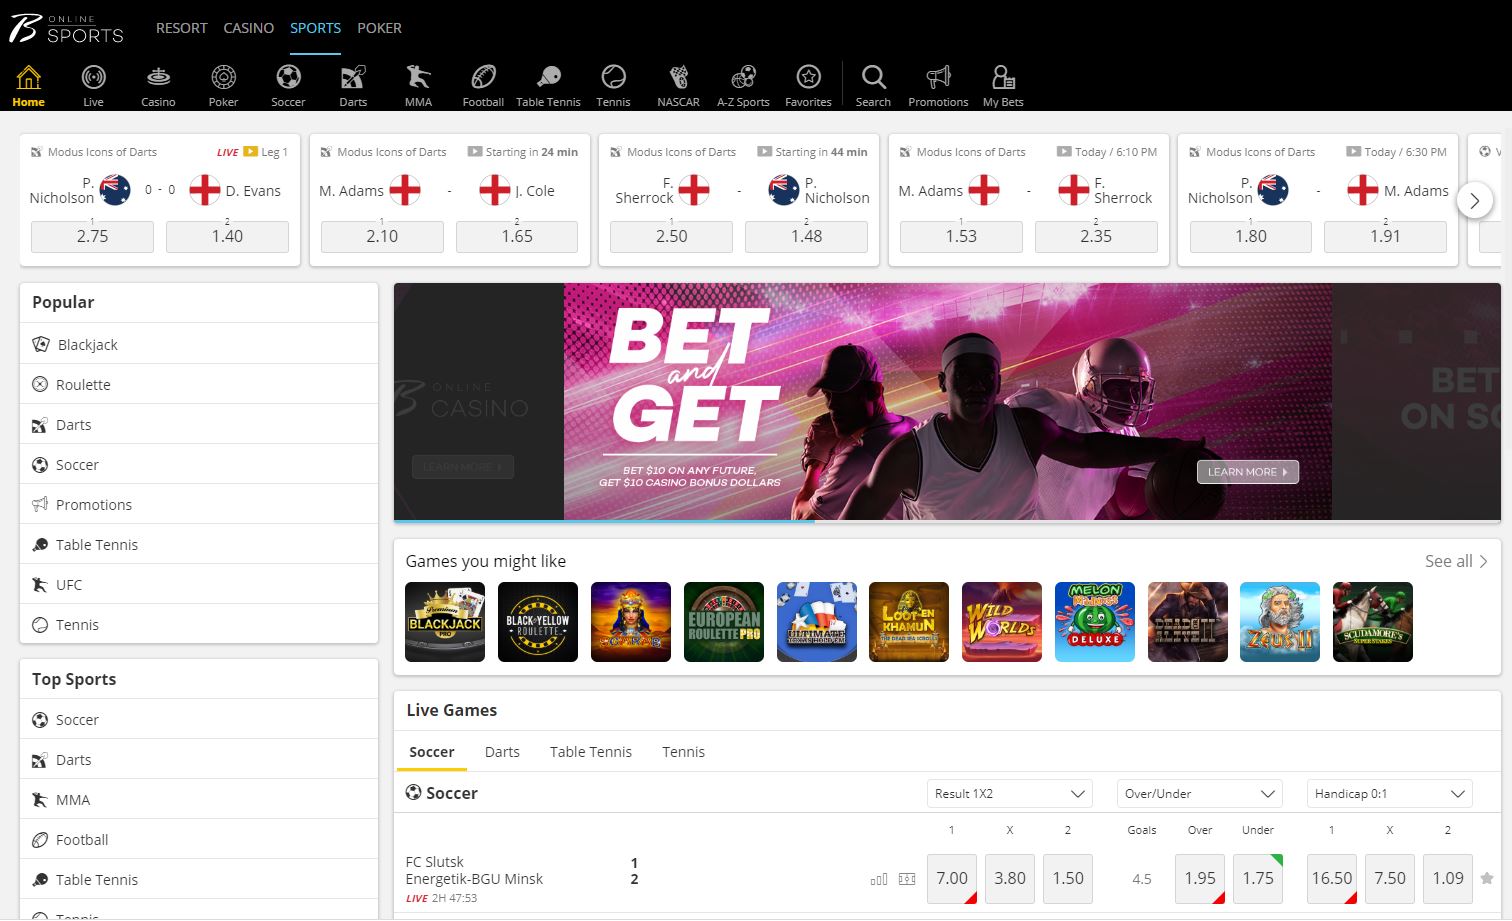
Task: Open the Loot'en Khamun game thumbnail
Action: pos(909,622)
